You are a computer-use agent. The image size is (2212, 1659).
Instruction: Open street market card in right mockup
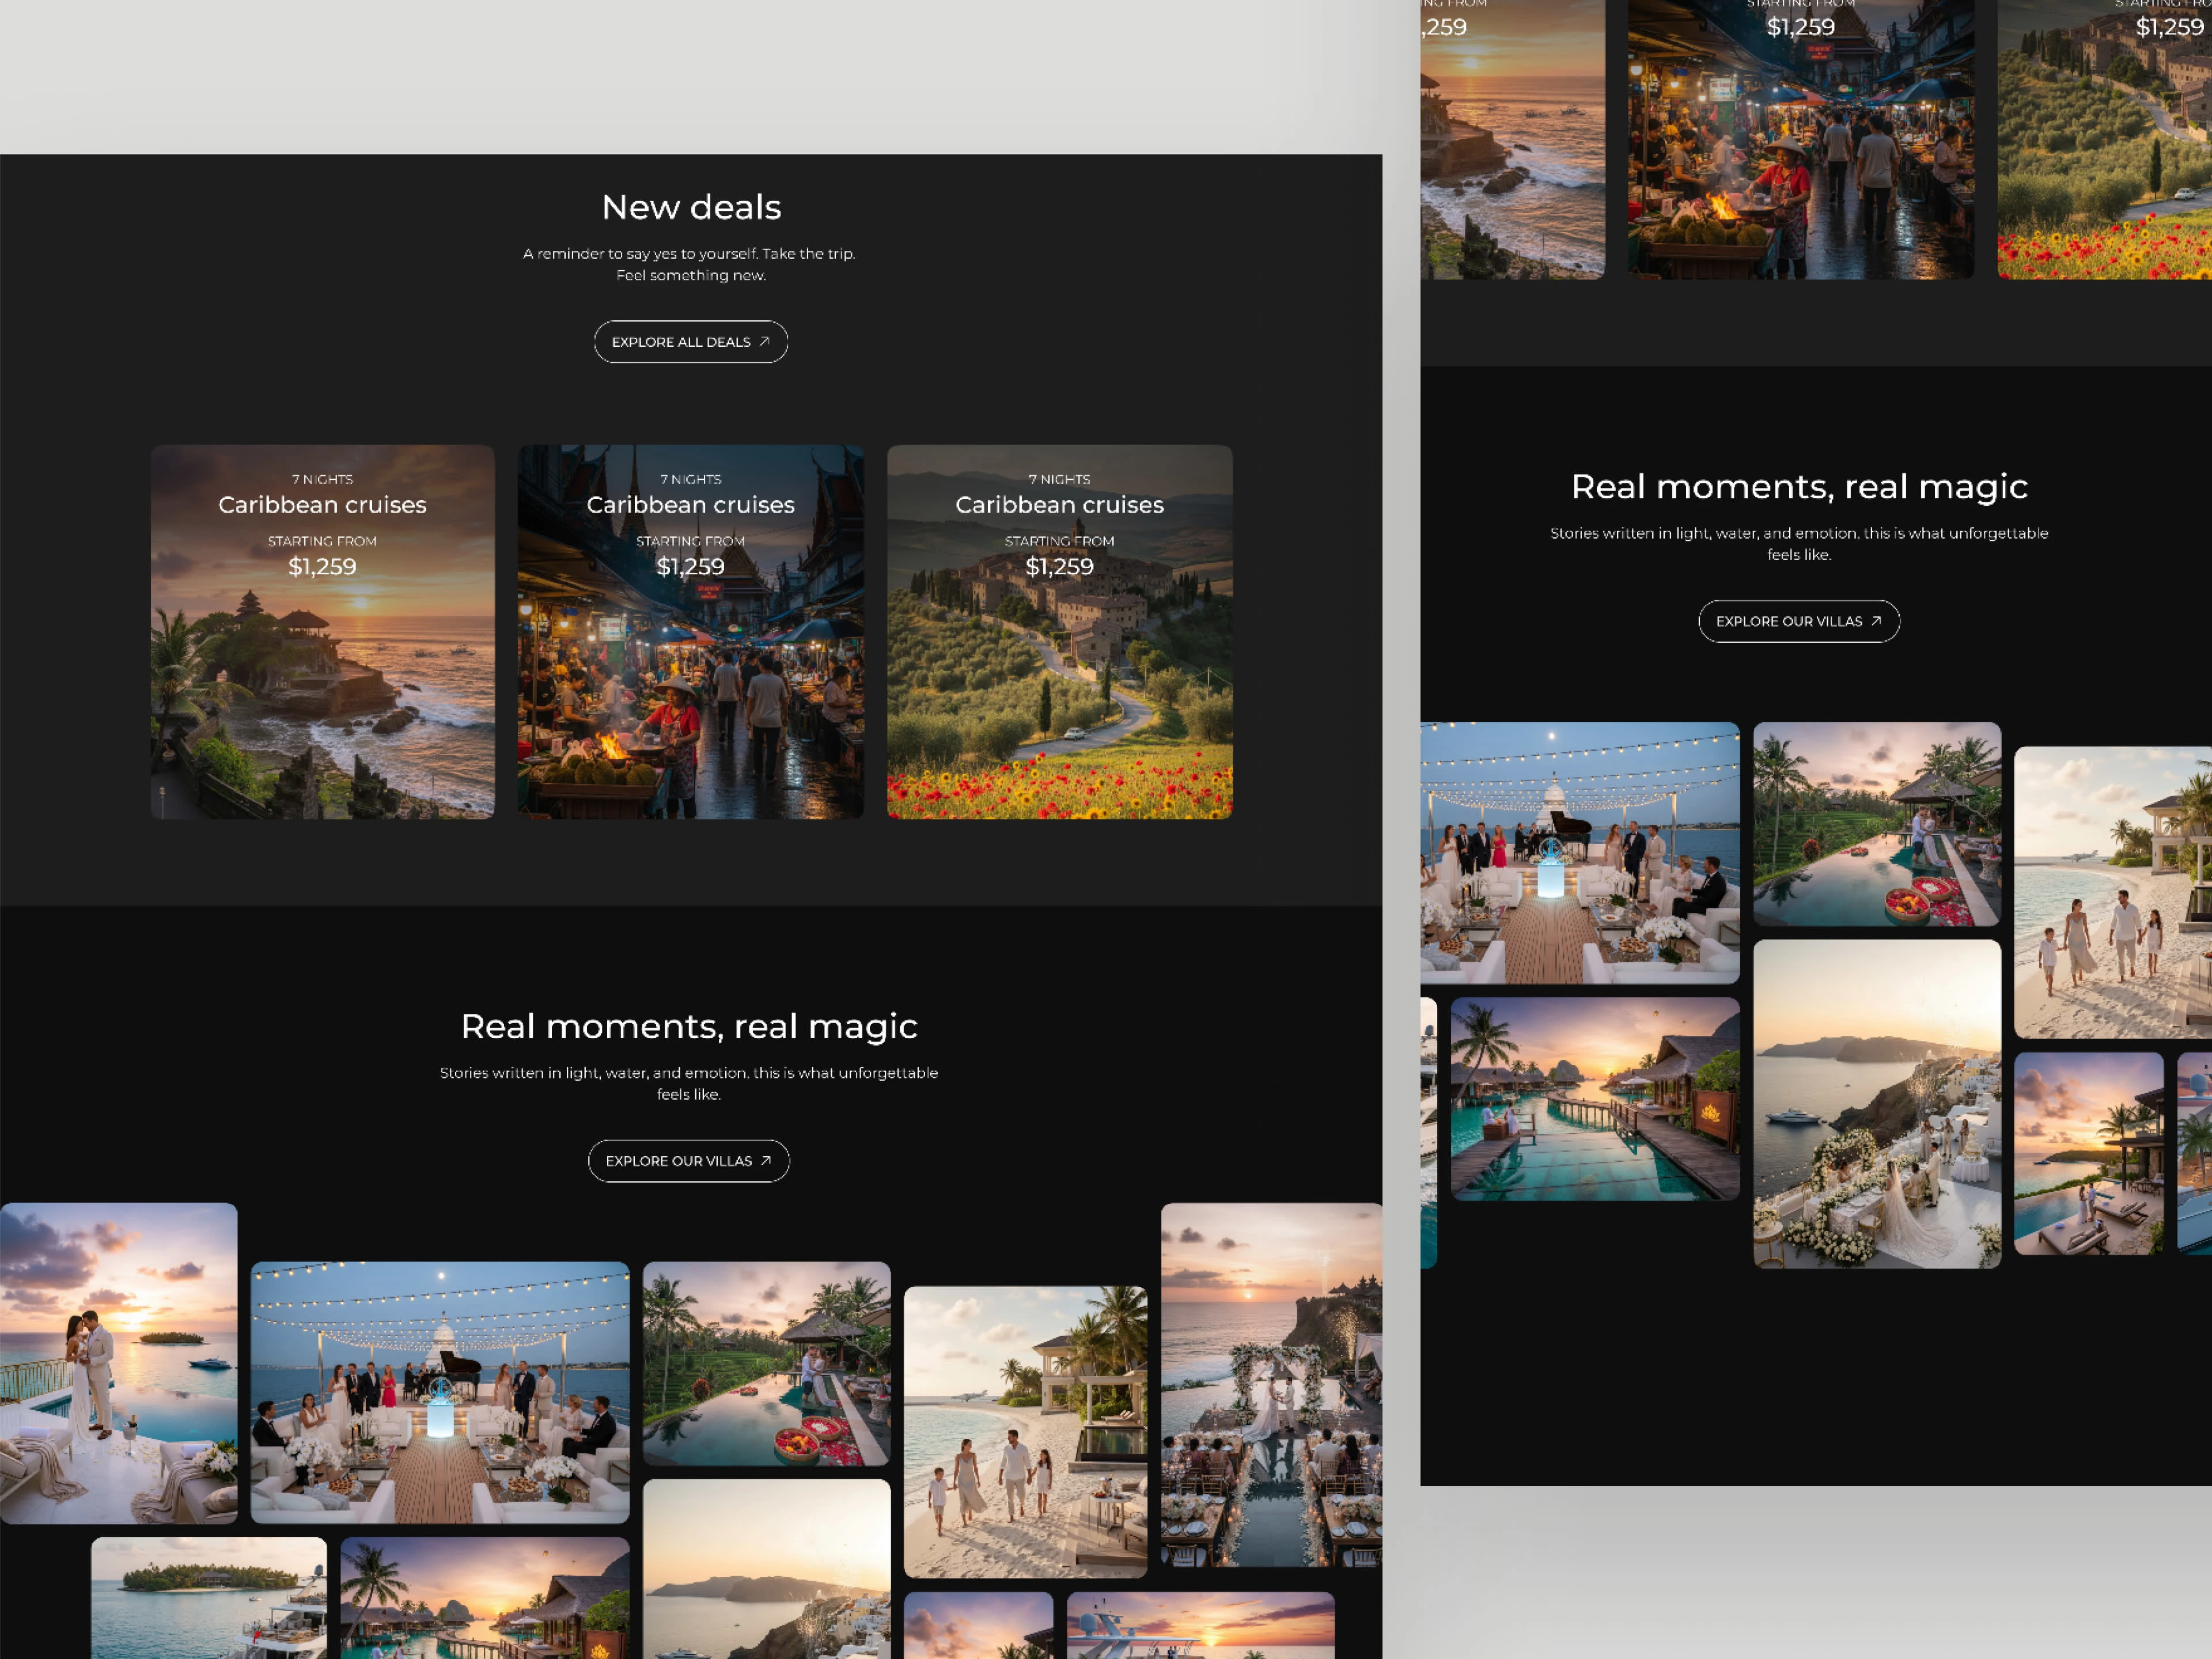(x=1800, y=150)
